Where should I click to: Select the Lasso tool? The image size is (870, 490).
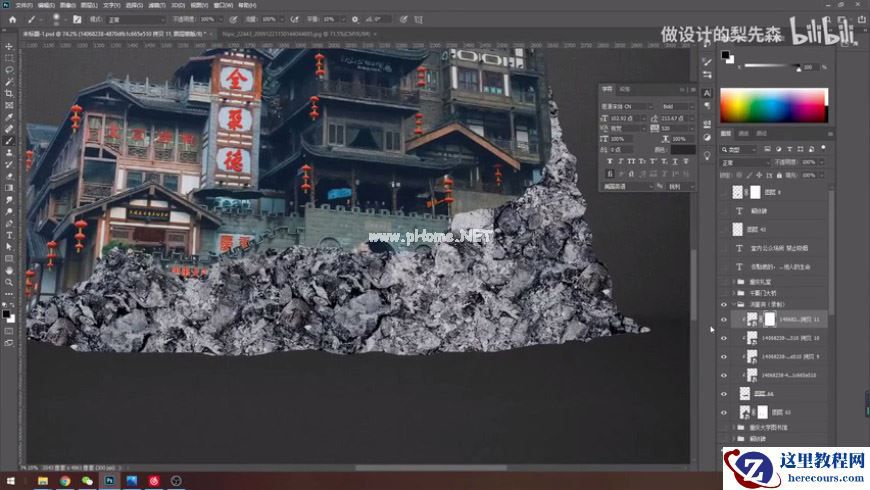pos(9,70)
